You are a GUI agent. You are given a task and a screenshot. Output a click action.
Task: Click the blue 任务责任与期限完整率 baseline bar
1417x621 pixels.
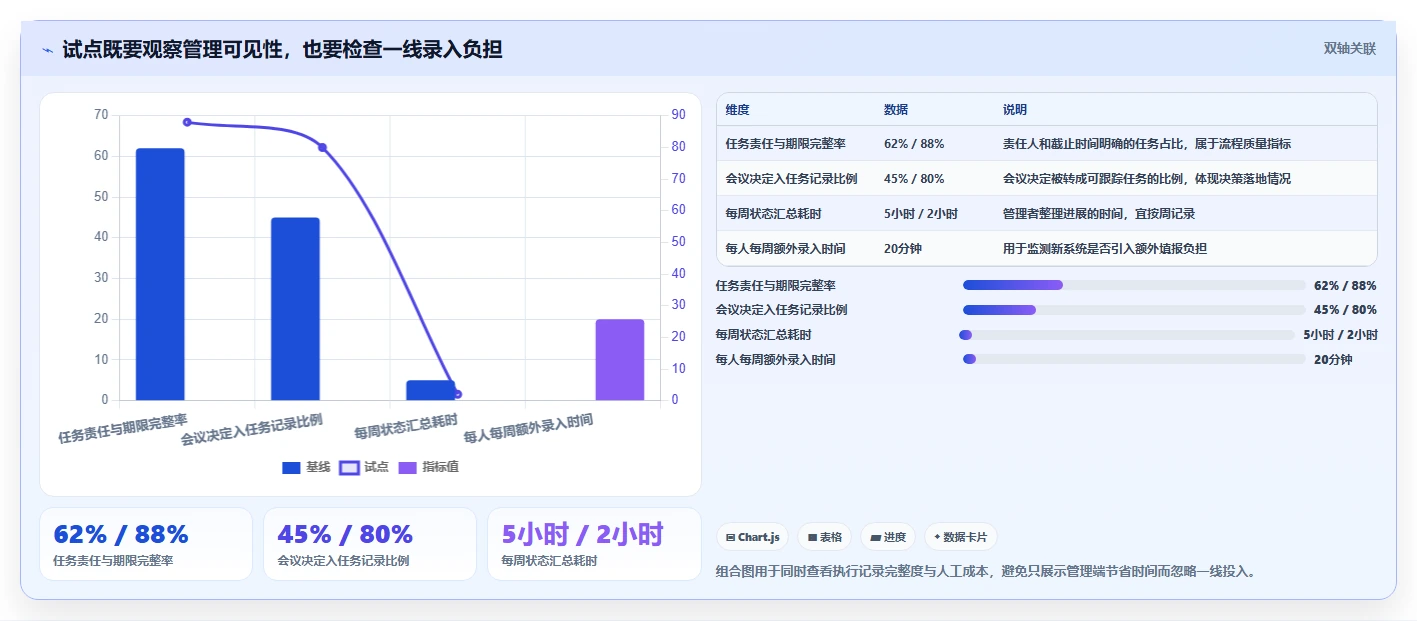coord(160,274)
